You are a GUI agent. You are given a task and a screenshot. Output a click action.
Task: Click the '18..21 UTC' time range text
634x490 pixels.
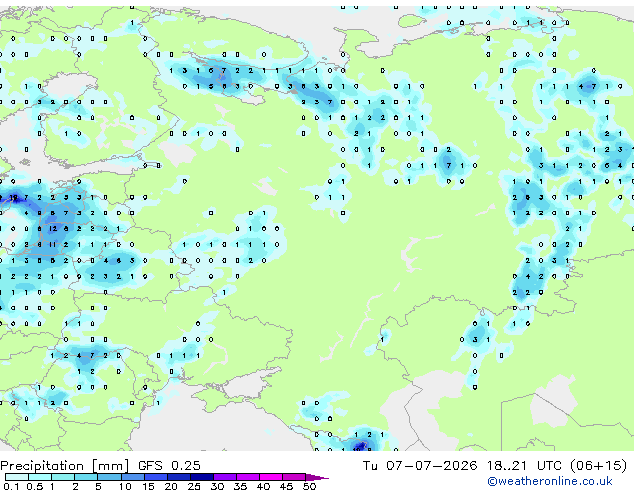[x=524, y=465]
